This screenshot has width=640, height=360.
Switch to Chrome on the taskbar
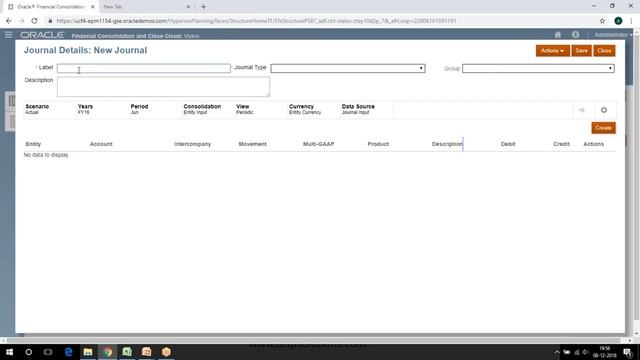(107, 352)
